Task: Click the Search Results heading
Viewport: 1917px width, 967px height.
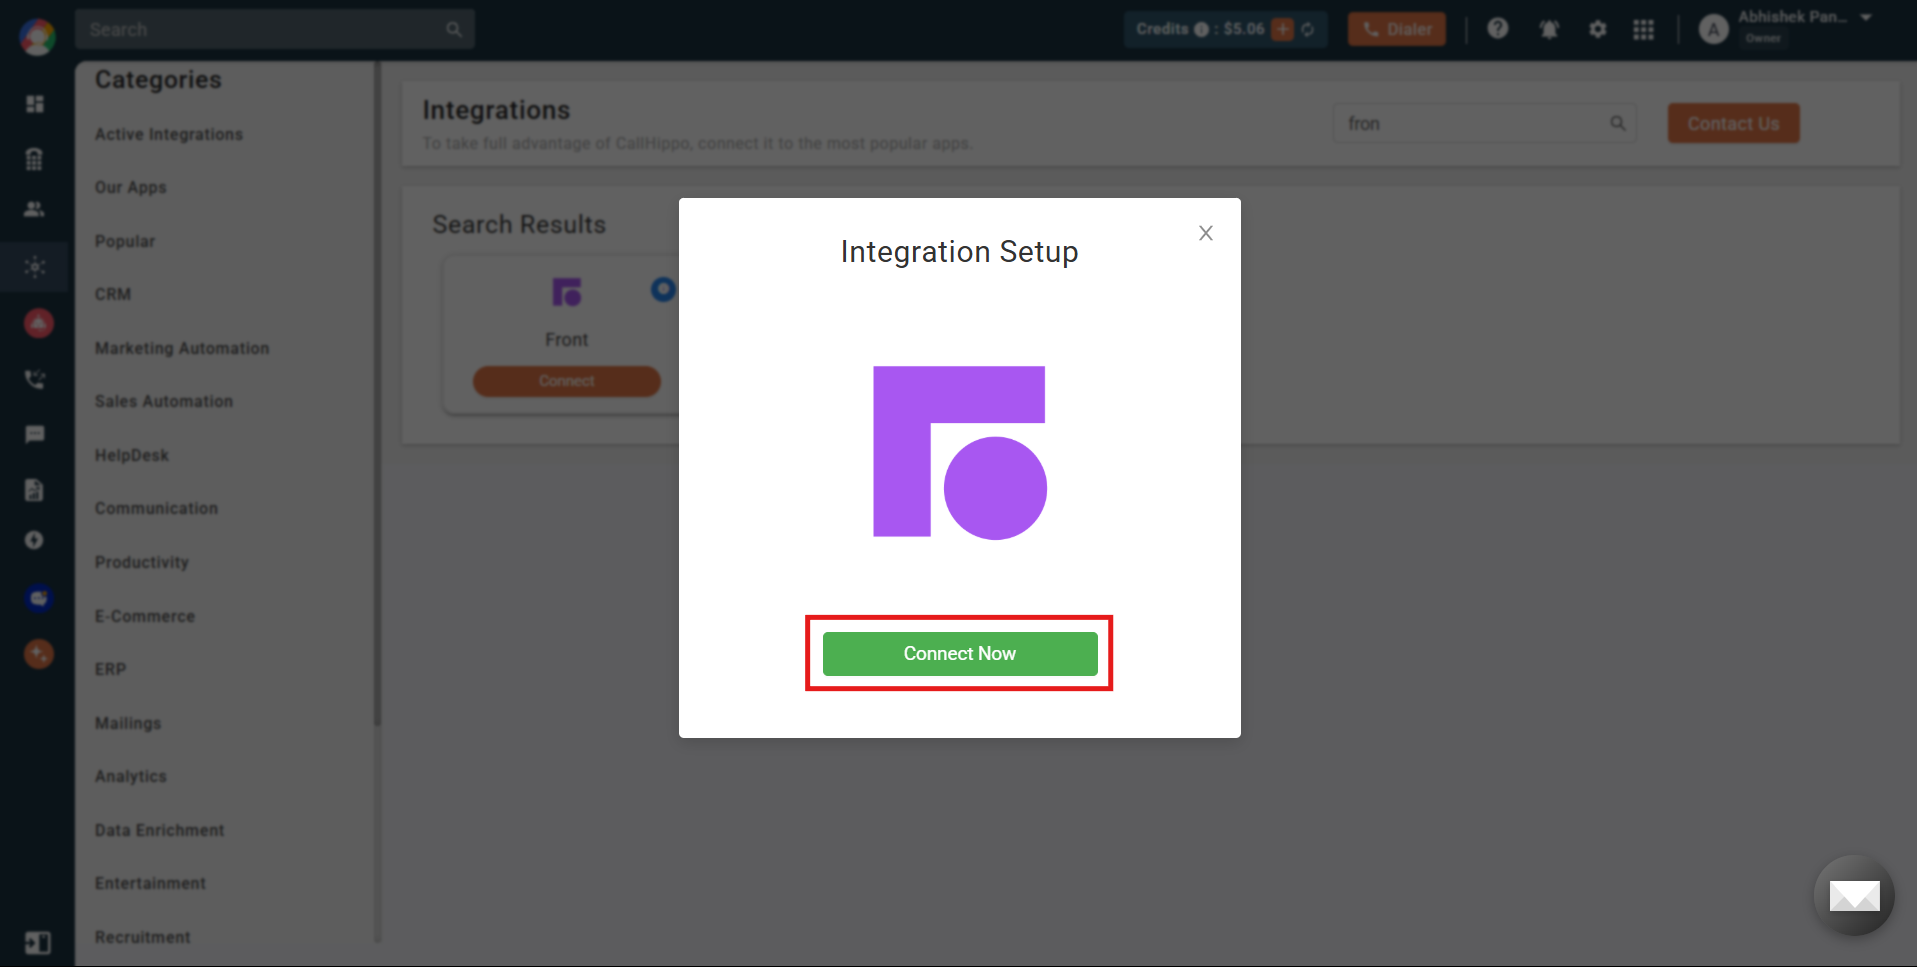Action: pos(518,224)
